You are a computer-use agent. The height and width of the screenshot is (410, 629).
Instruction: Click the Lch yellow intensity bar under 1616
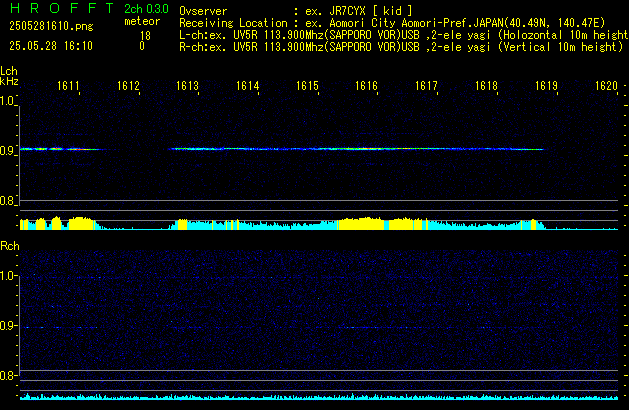point(361,224)
